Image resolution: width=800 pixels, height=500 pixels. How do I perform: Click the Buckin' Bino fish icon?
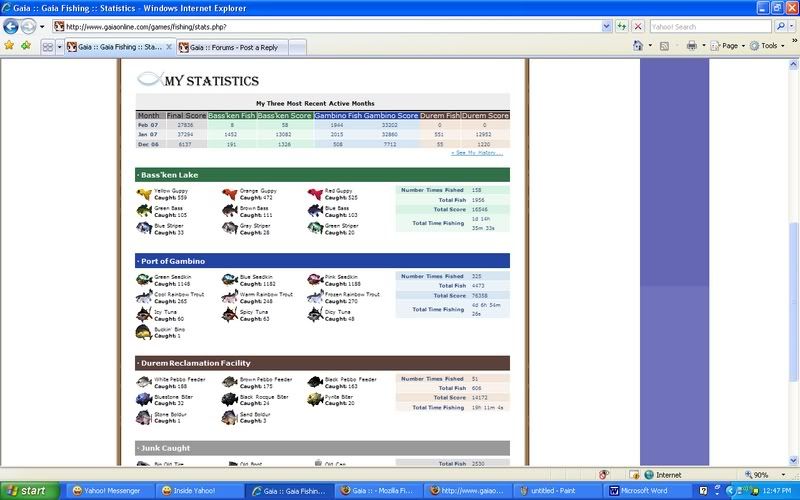(144, 332)
